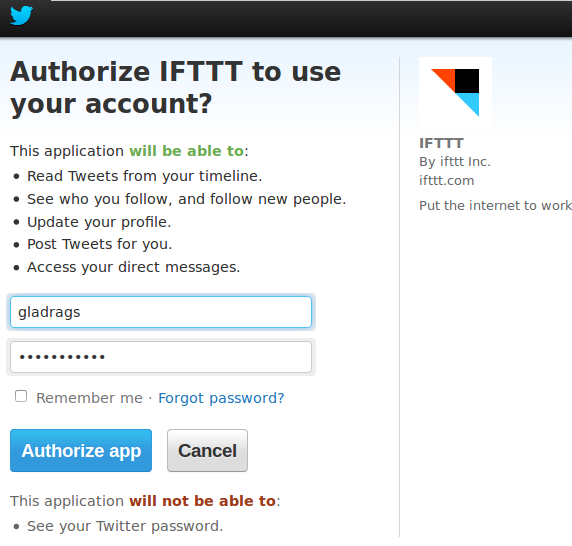The image size is (572, 546).
Task: Click the Post Tweets for you permission item
Action: click(x=100, y=244)
